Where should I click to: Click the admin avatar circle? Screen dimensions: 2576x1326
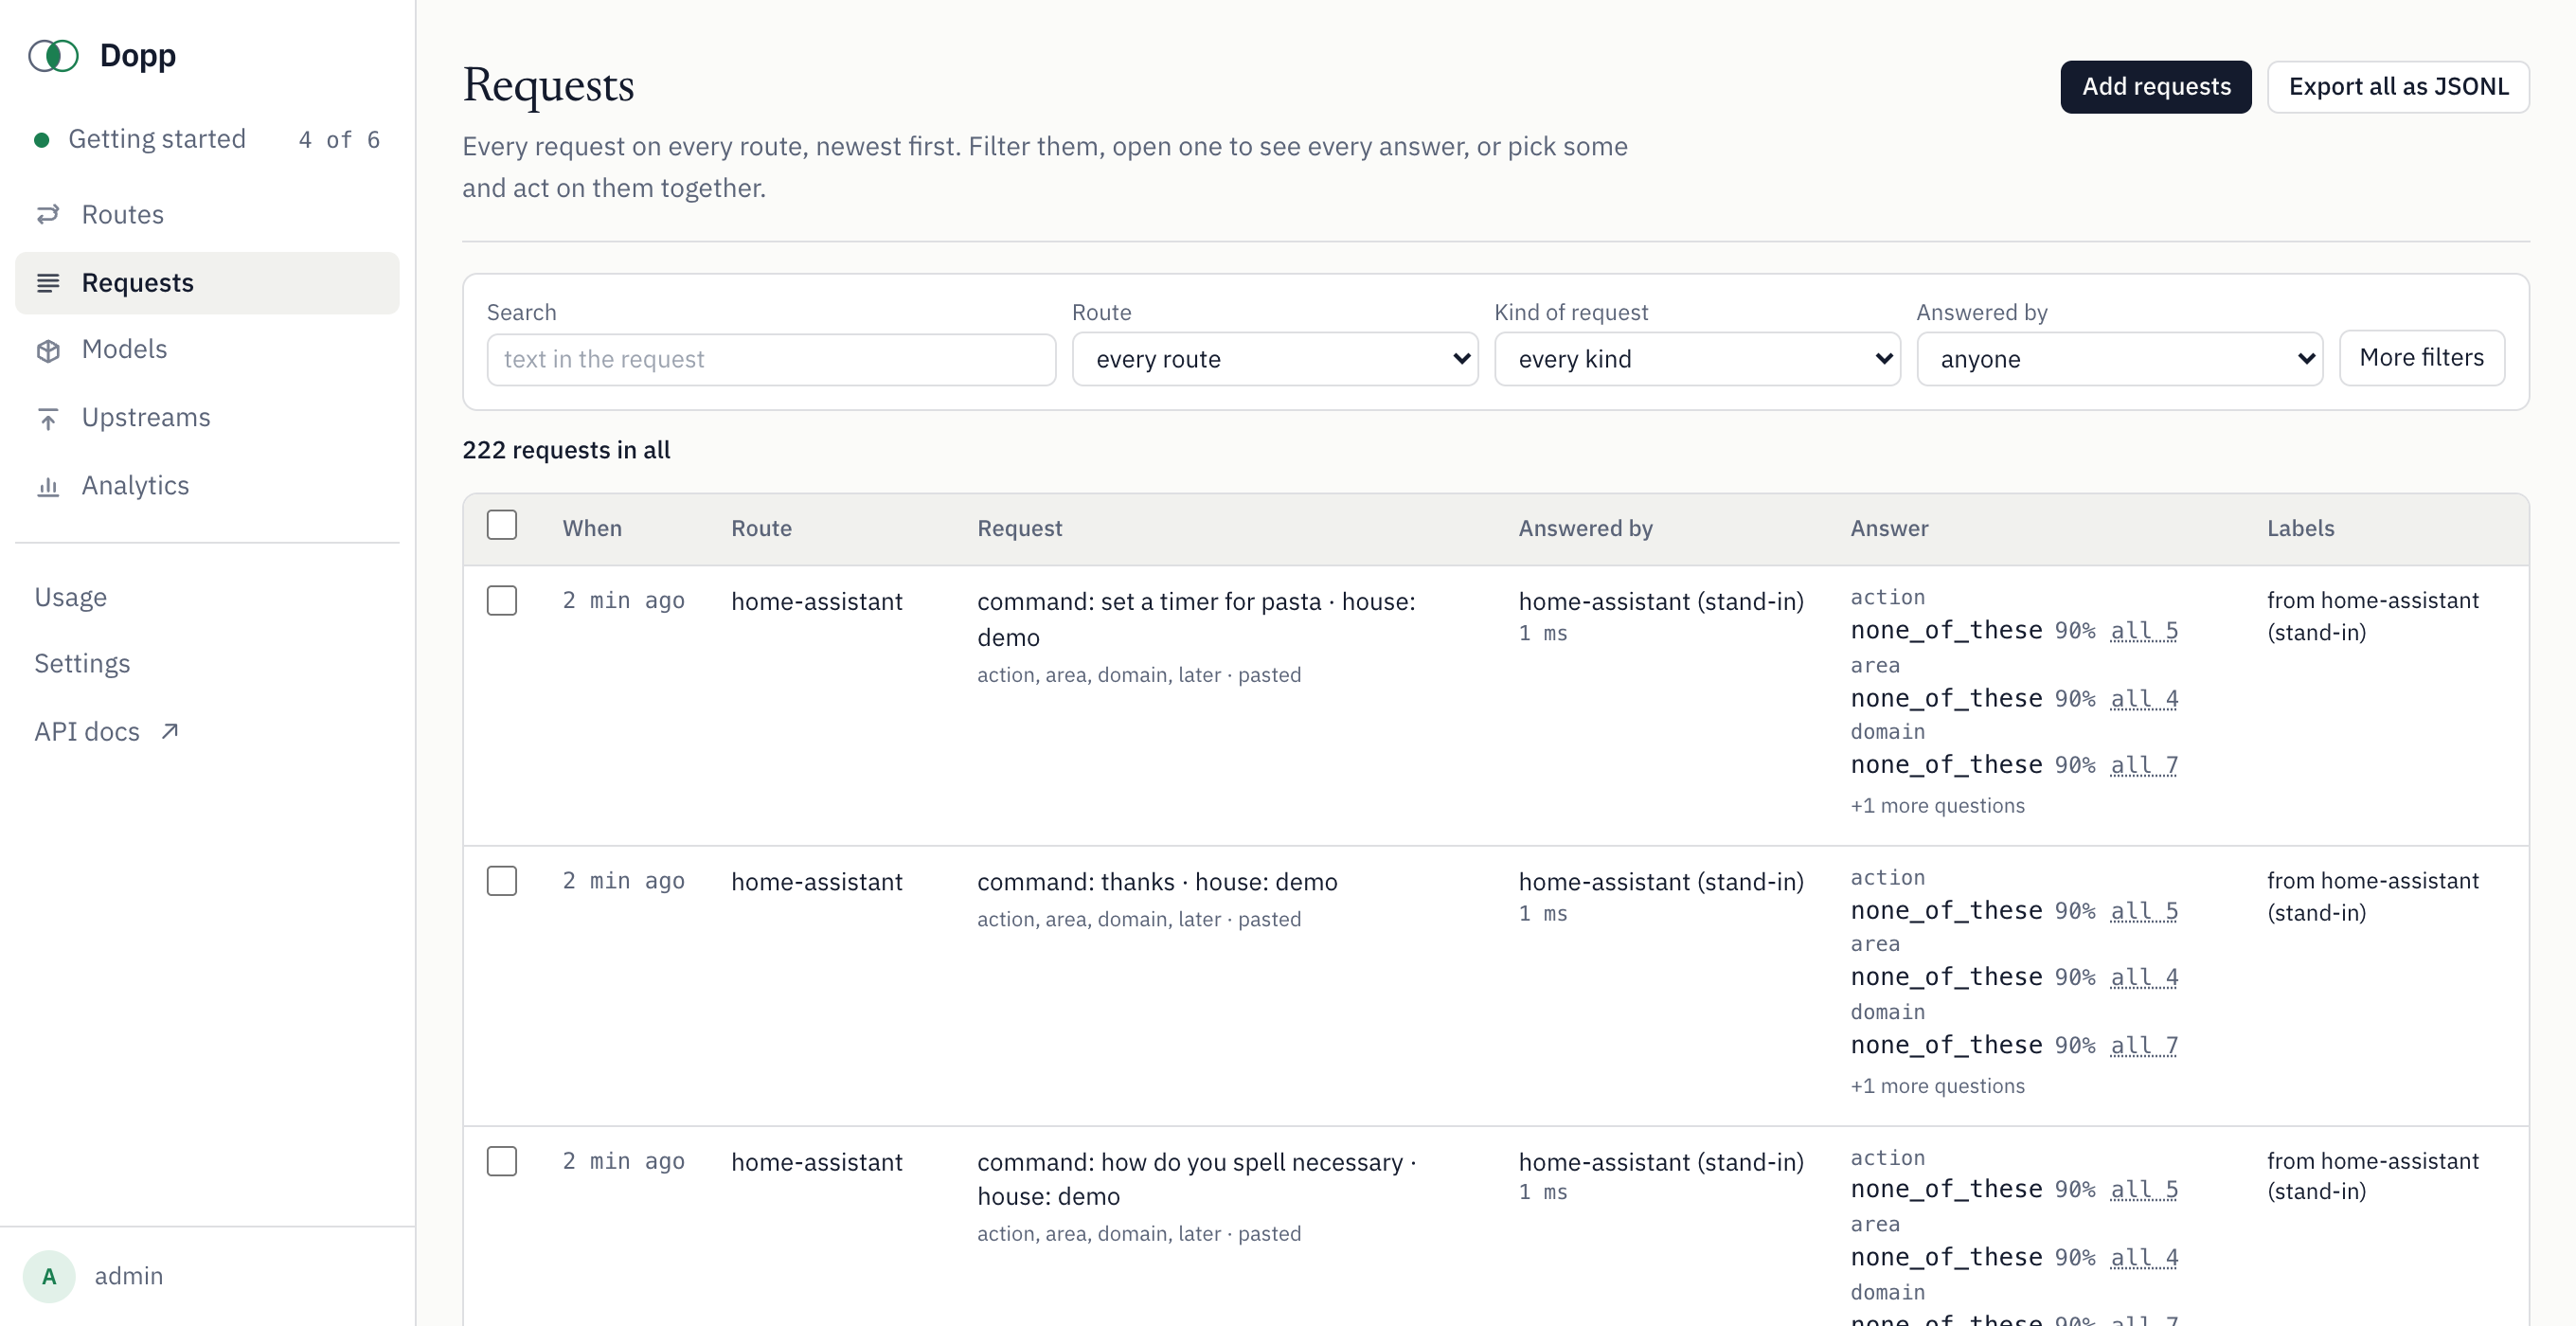tap(49, 1276)
